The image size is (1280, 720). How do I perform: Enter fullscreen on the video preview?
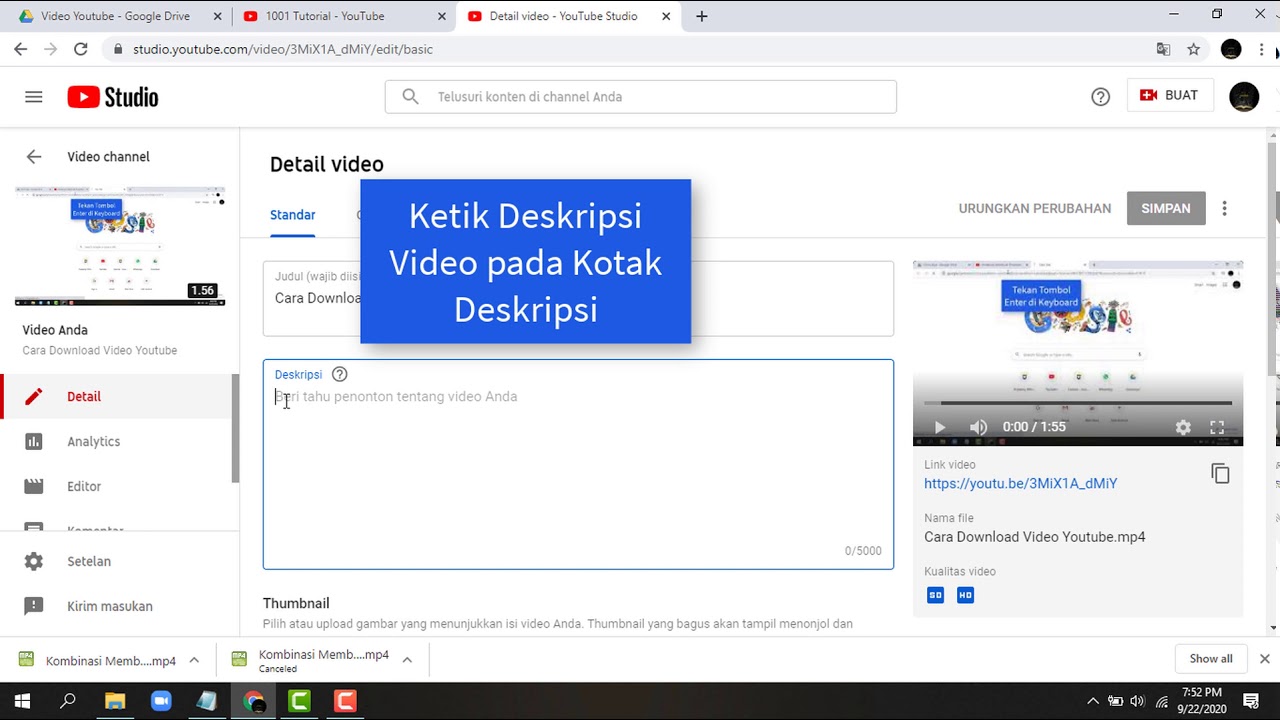coord(1217,427)
